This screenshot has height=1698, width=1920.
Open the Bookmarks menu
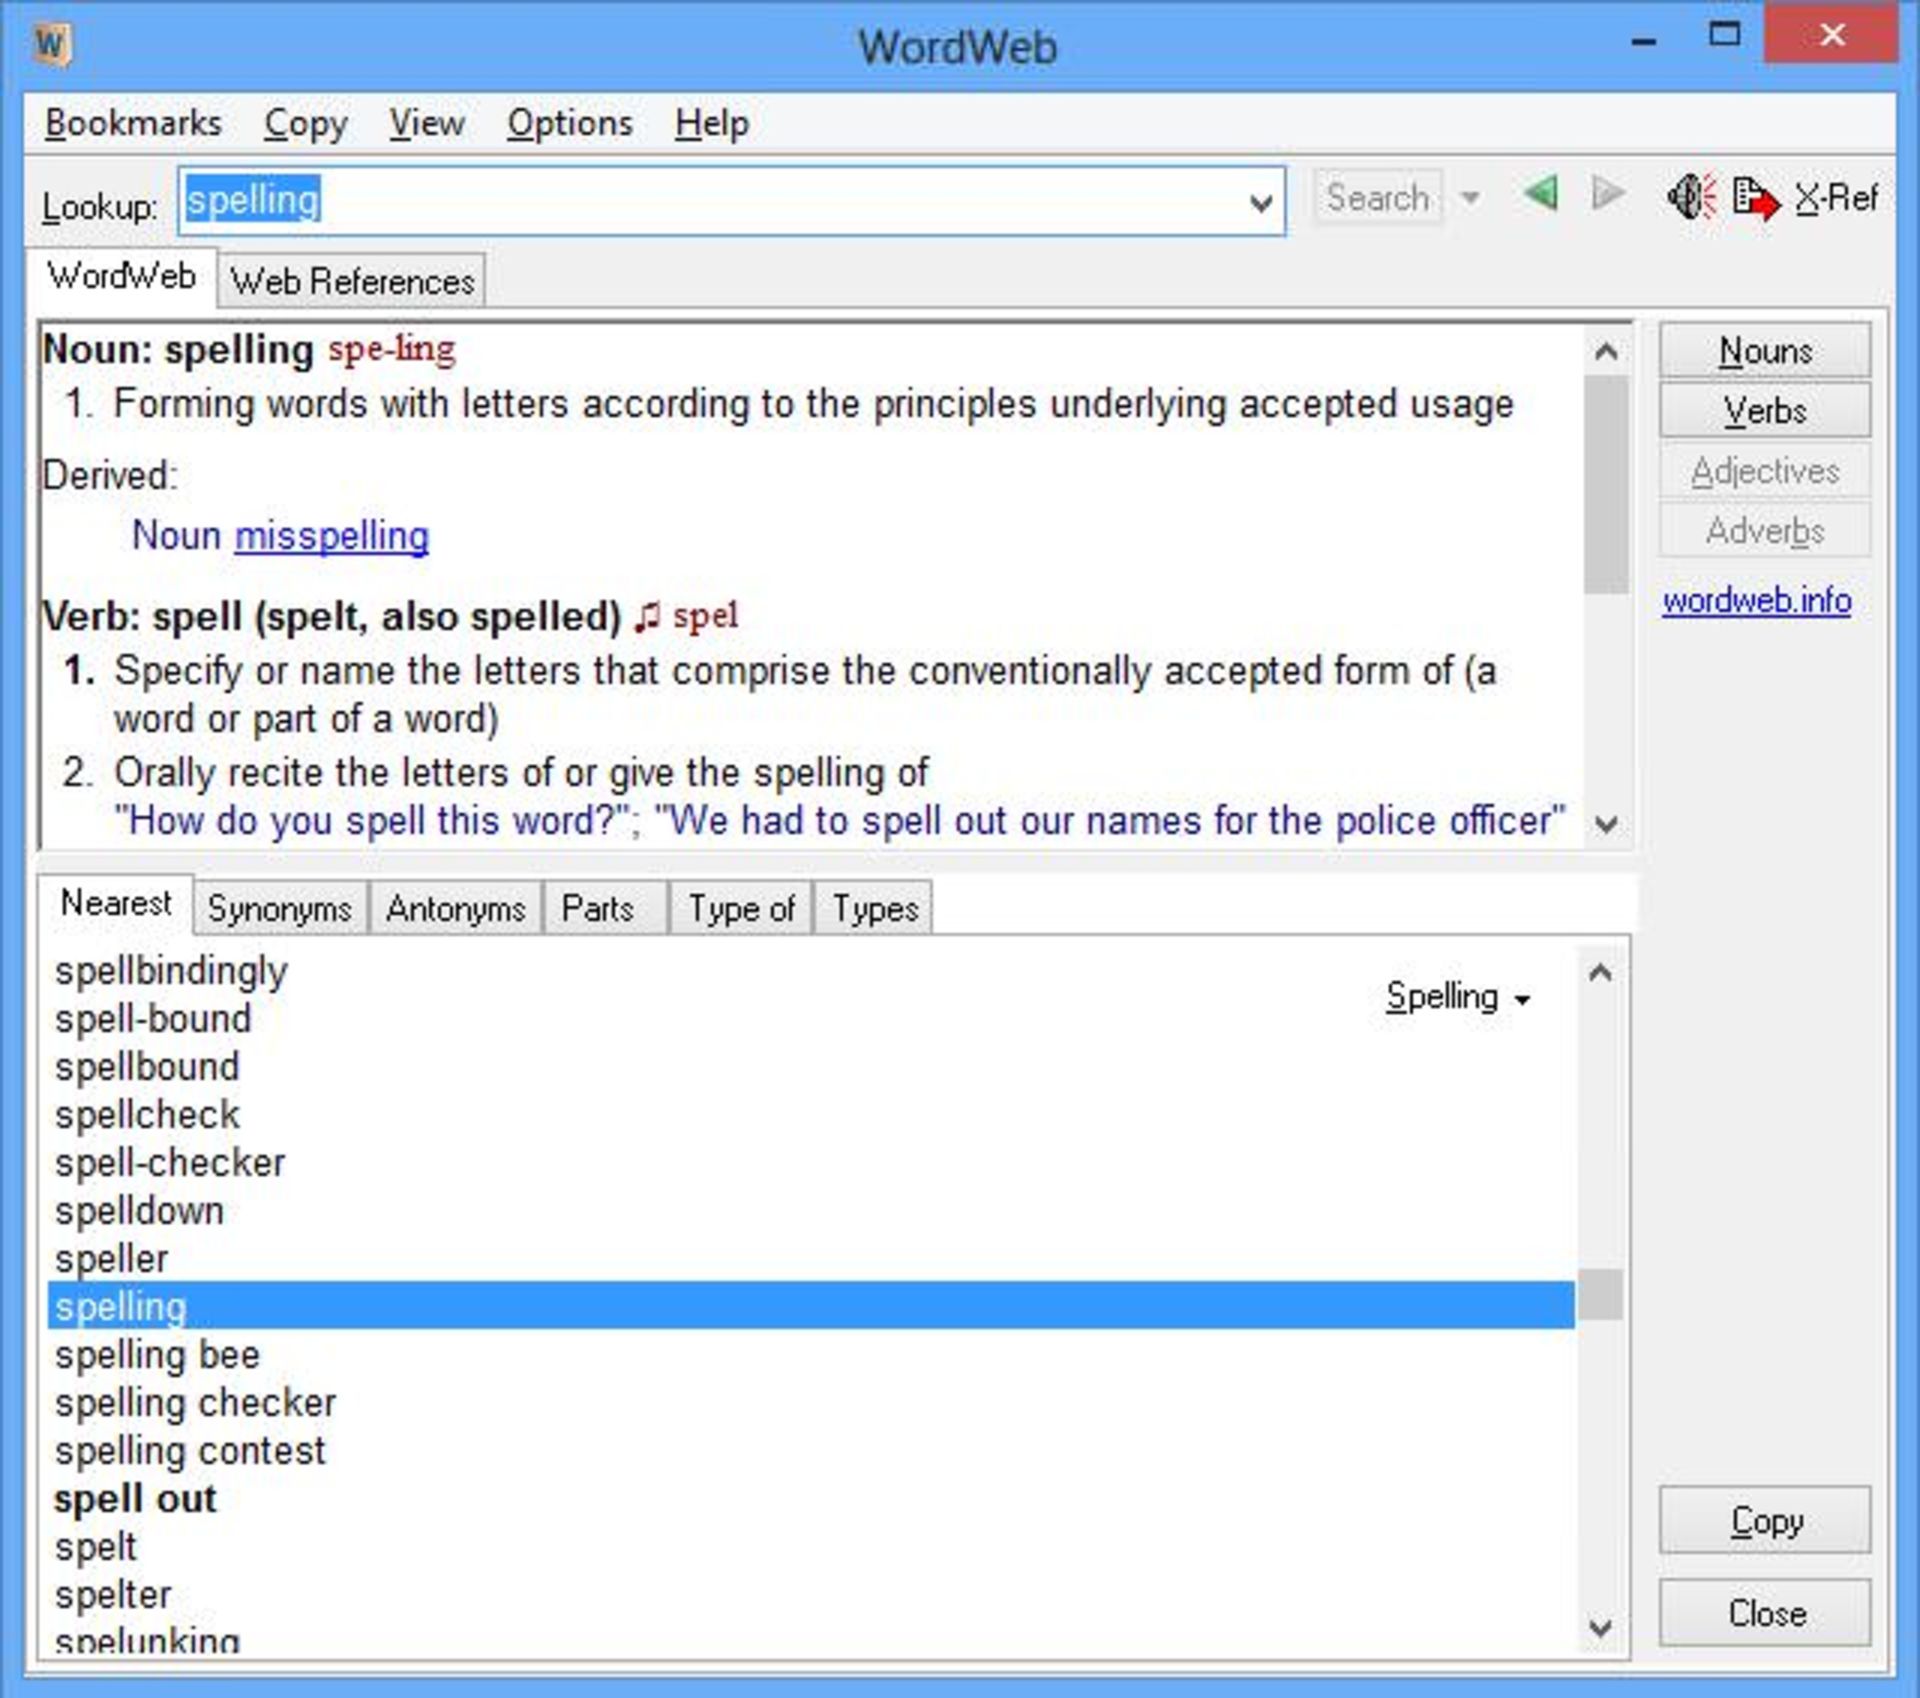pos(133,123)
